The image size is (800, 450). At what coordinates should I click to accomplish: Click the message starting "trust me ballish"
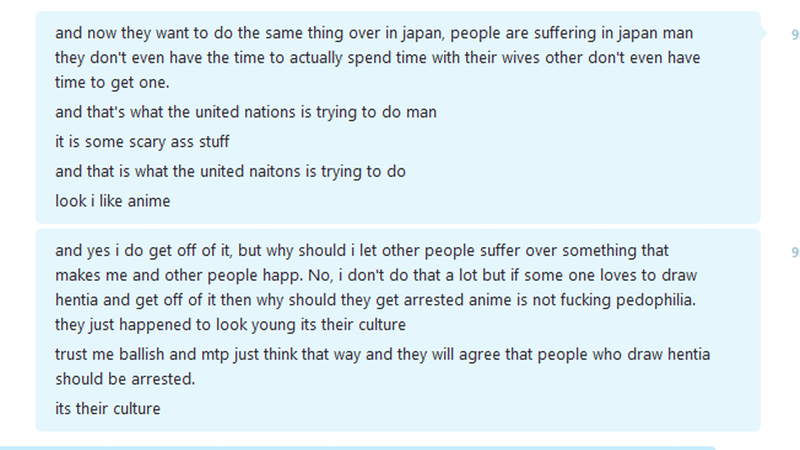point(383,366)
